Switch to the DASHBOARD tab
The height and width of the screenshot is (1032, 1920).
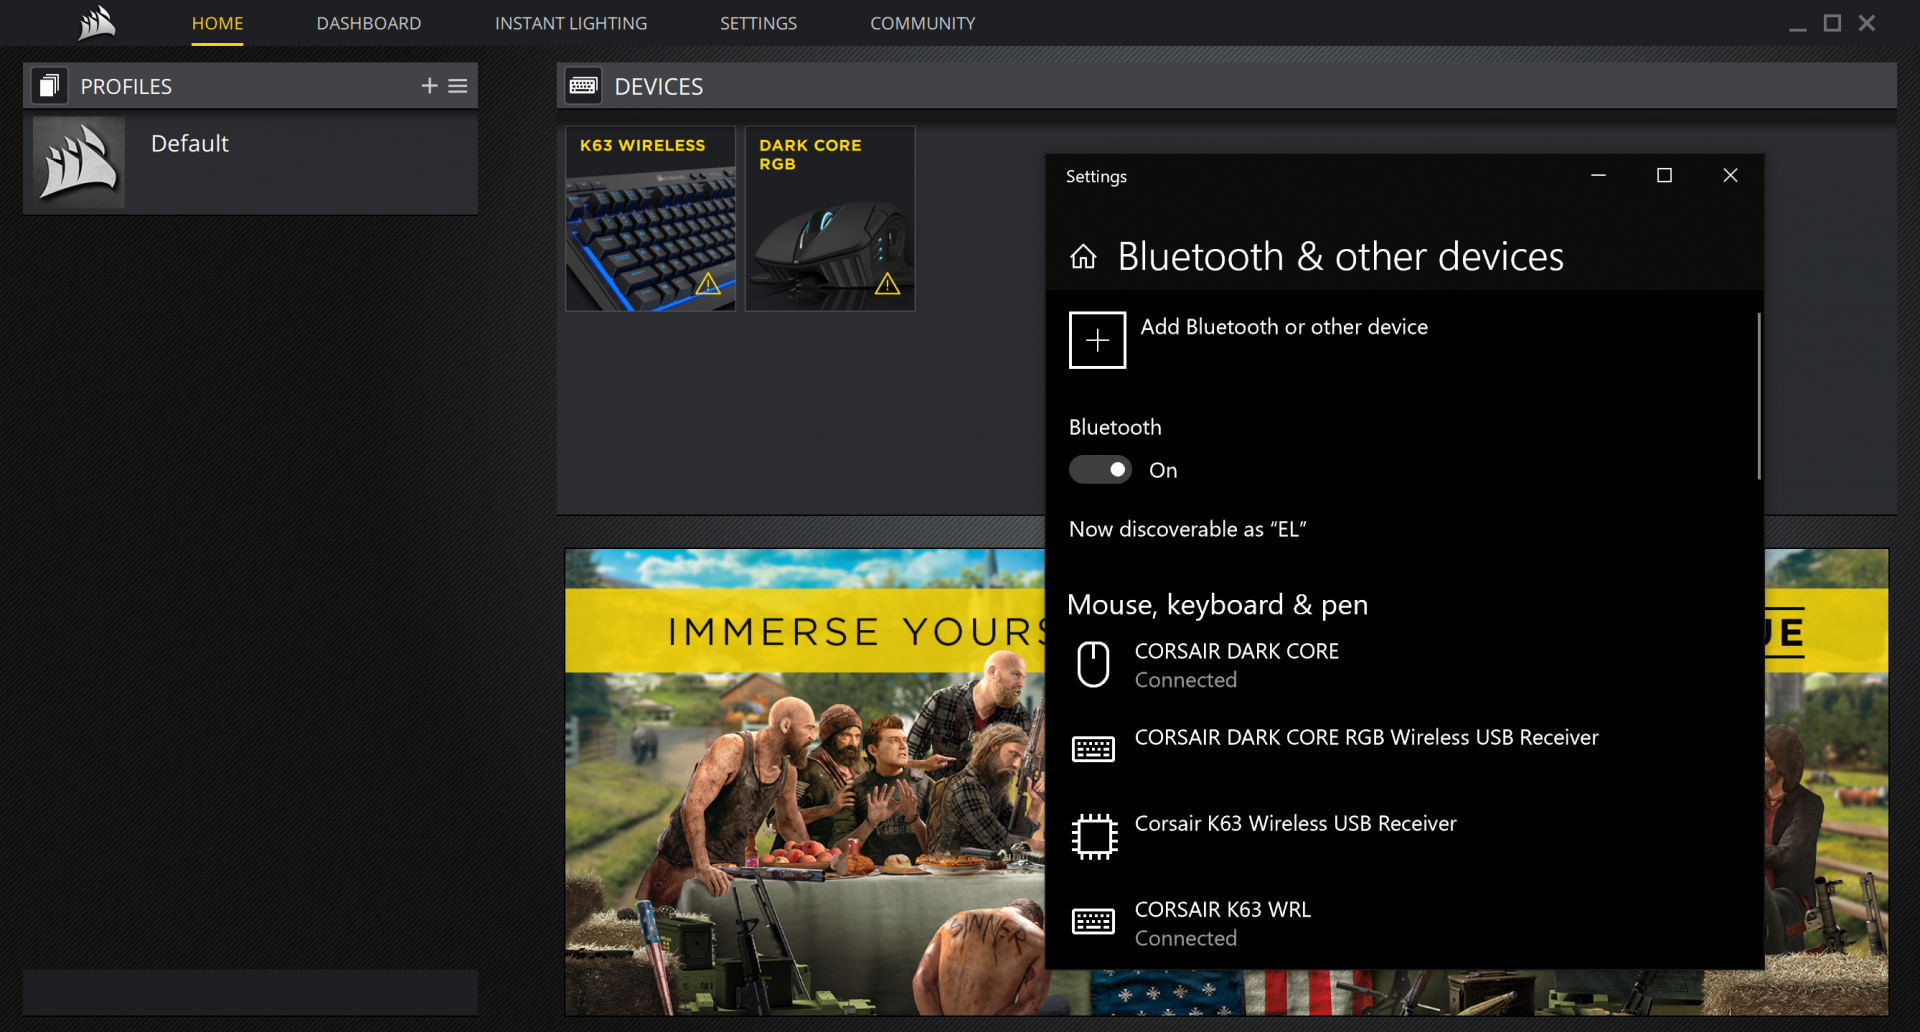369,23
